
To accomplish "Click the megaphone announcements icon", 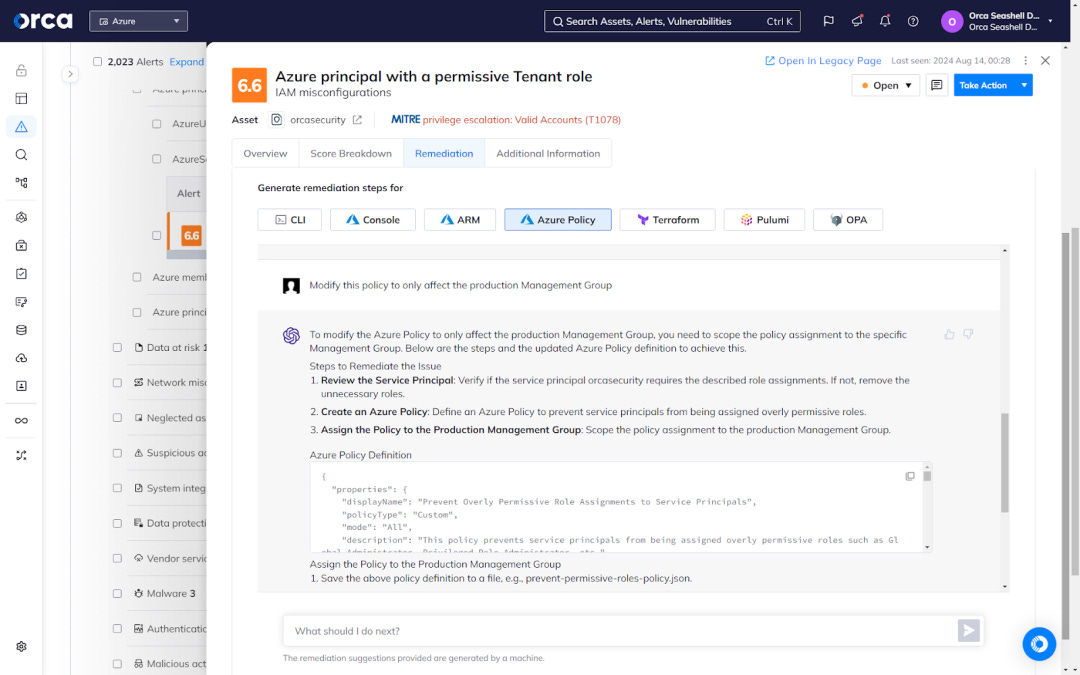I will (857, 21).
